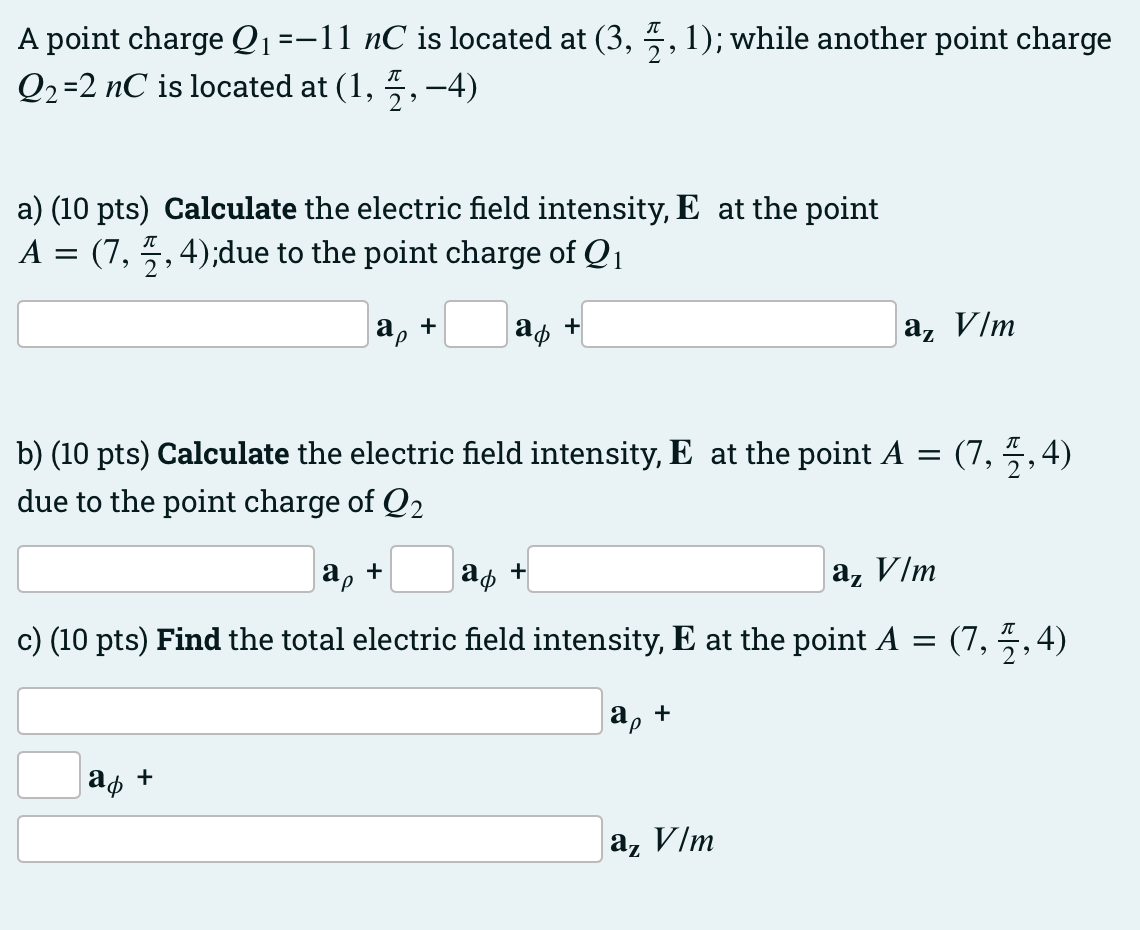Click the aρ answer field in part a

pyautogui.click(x=190, y=324)
